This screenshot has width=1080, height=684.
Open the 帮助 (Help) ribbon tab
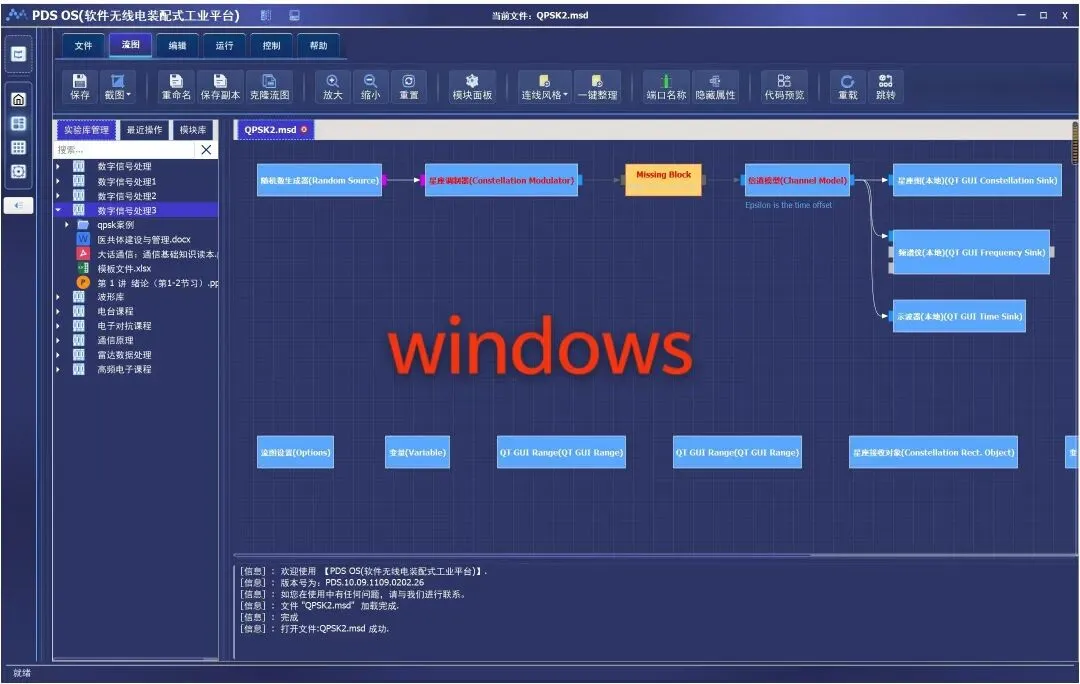pos(318,45)
